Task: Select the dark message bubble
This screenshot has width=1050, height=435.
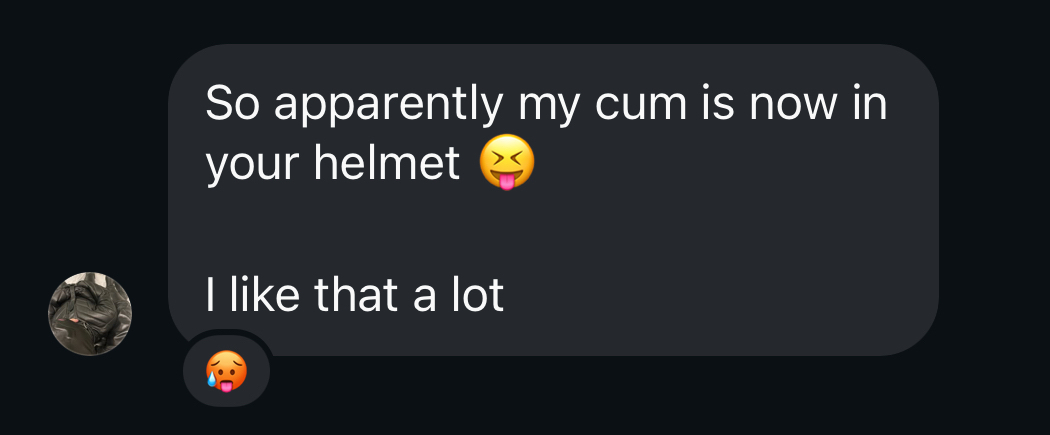Action: point(553,199)
